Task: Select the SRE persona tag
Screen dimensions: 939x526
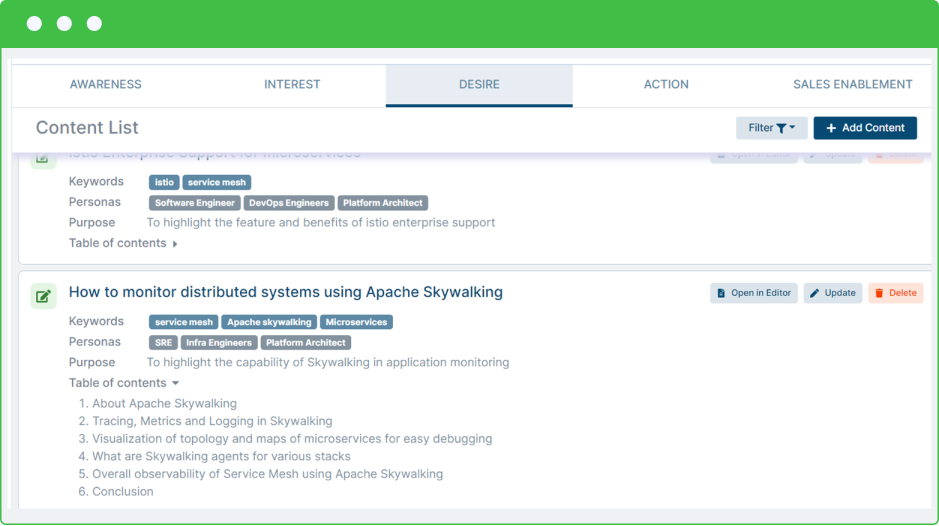Action: (163, 343)
